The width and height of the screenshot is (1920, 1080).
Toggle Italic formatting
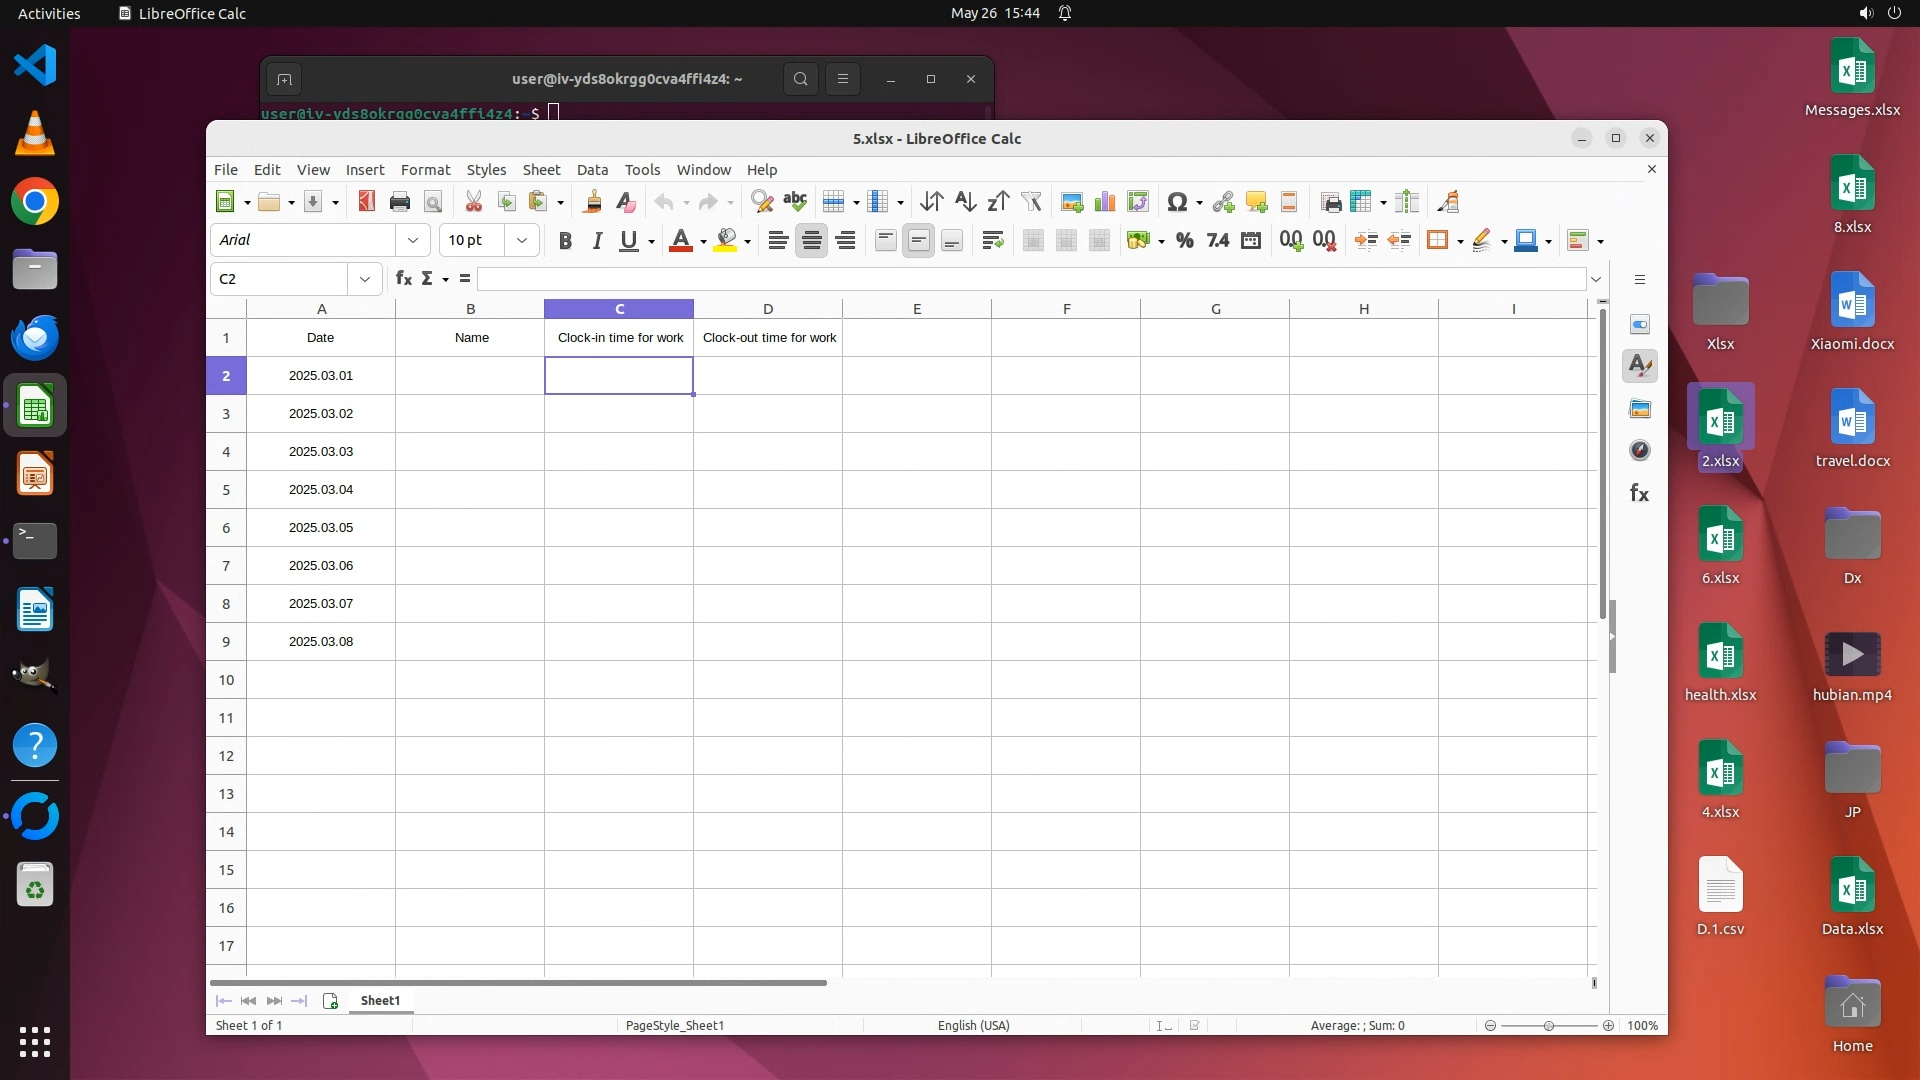click(x=597, y=240)
